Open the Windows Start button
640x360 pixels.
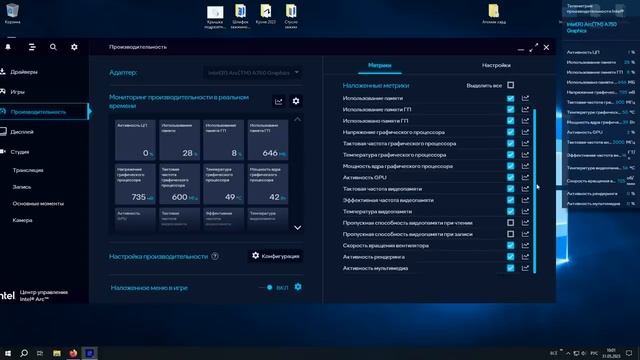click(8, 353)
